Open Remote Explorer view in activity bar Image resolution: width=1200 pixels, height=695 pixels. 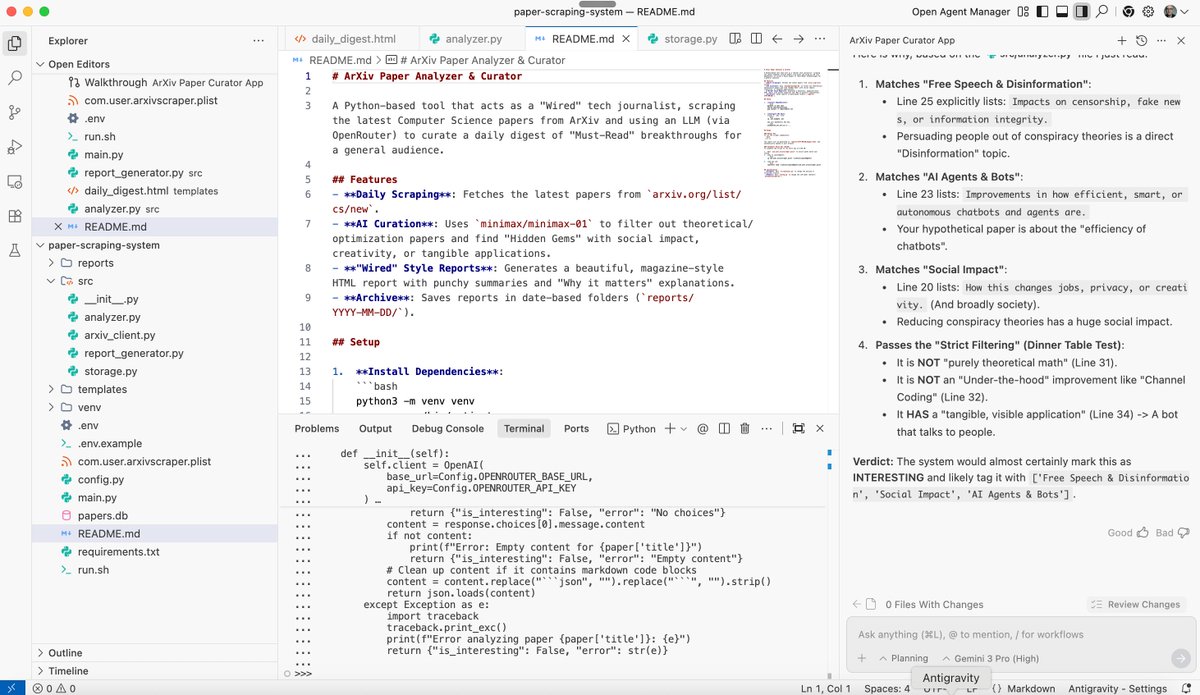click(15, 182)
